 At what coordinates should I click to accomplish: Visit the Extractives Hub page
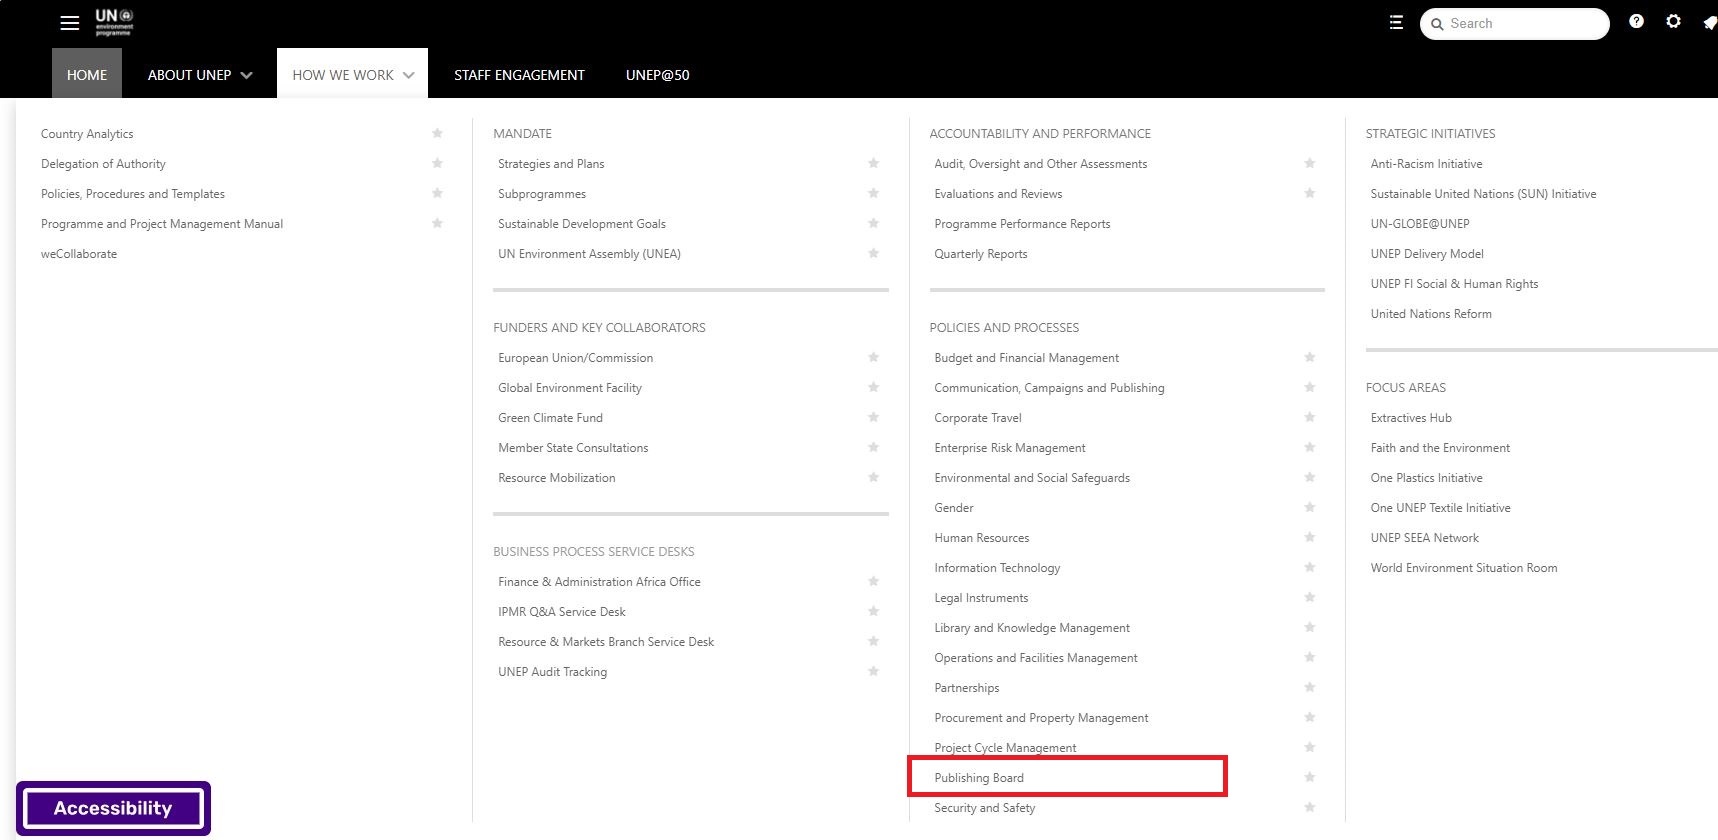(1411, 418)
